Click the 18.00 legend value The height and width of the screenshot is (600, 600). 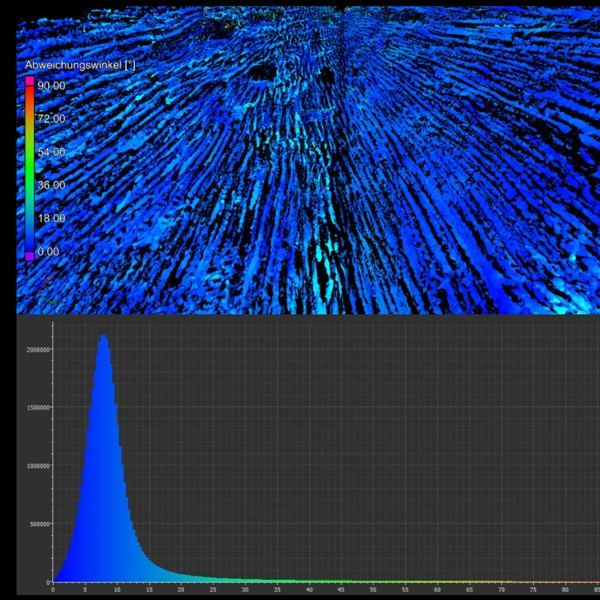point(51,218)
